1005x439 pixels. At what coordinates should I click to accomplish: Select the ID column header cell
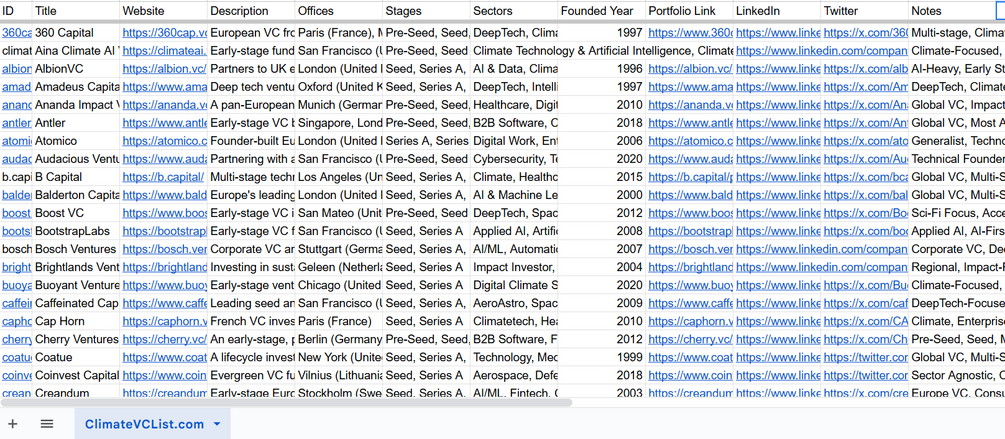click(16, 11)
